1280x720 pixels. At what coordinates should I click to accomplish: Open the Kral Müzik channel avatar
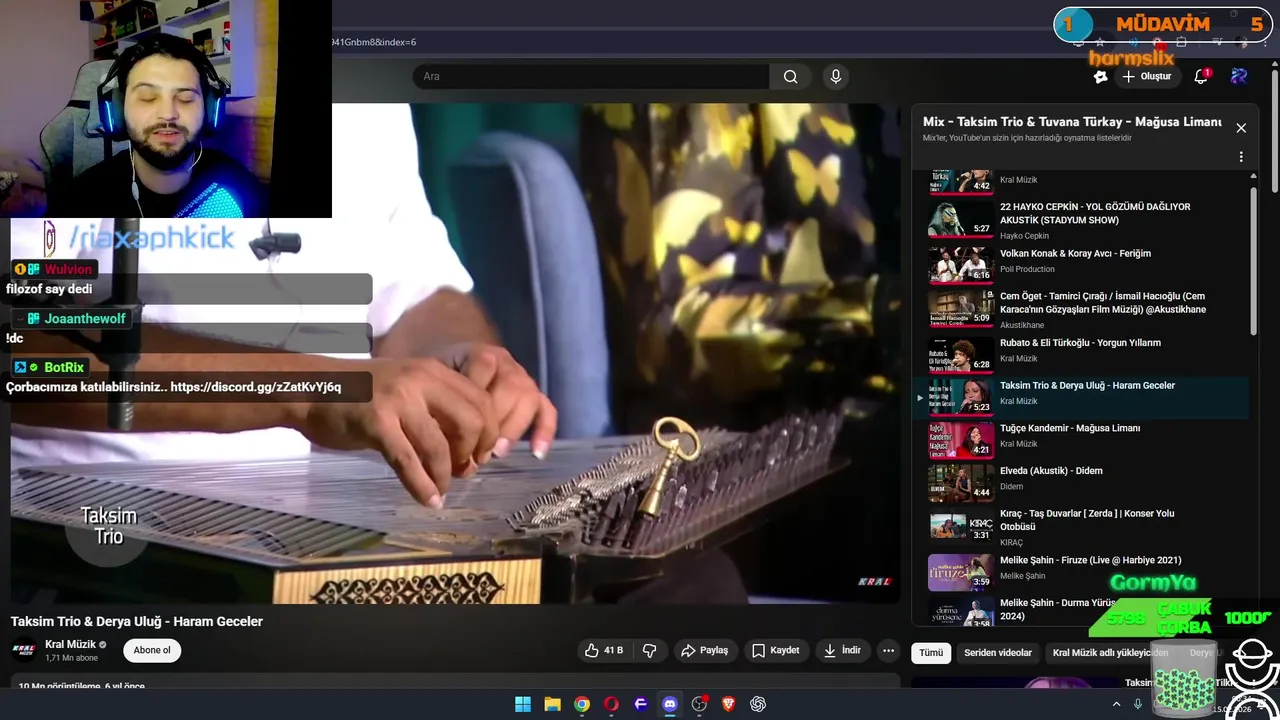pyautogui.click(x=24, y=650)
